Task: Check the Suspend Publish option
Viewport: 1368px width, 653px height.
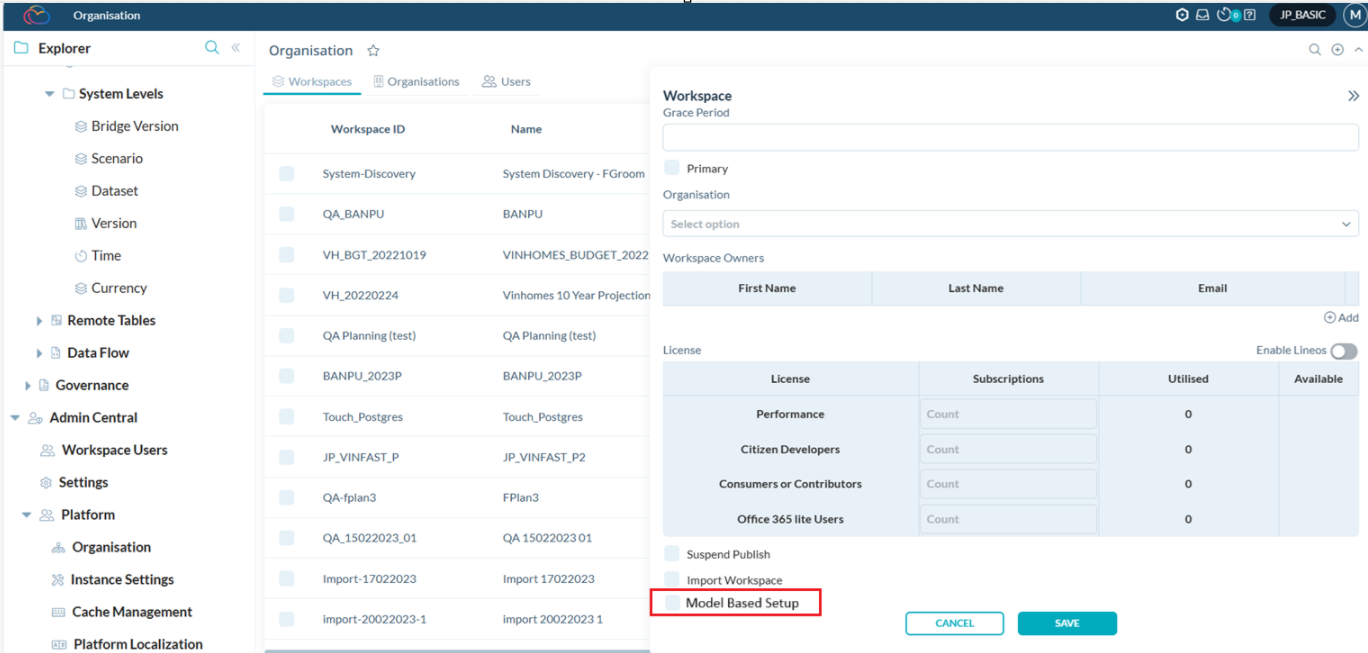Action: [x=672, y=554]
